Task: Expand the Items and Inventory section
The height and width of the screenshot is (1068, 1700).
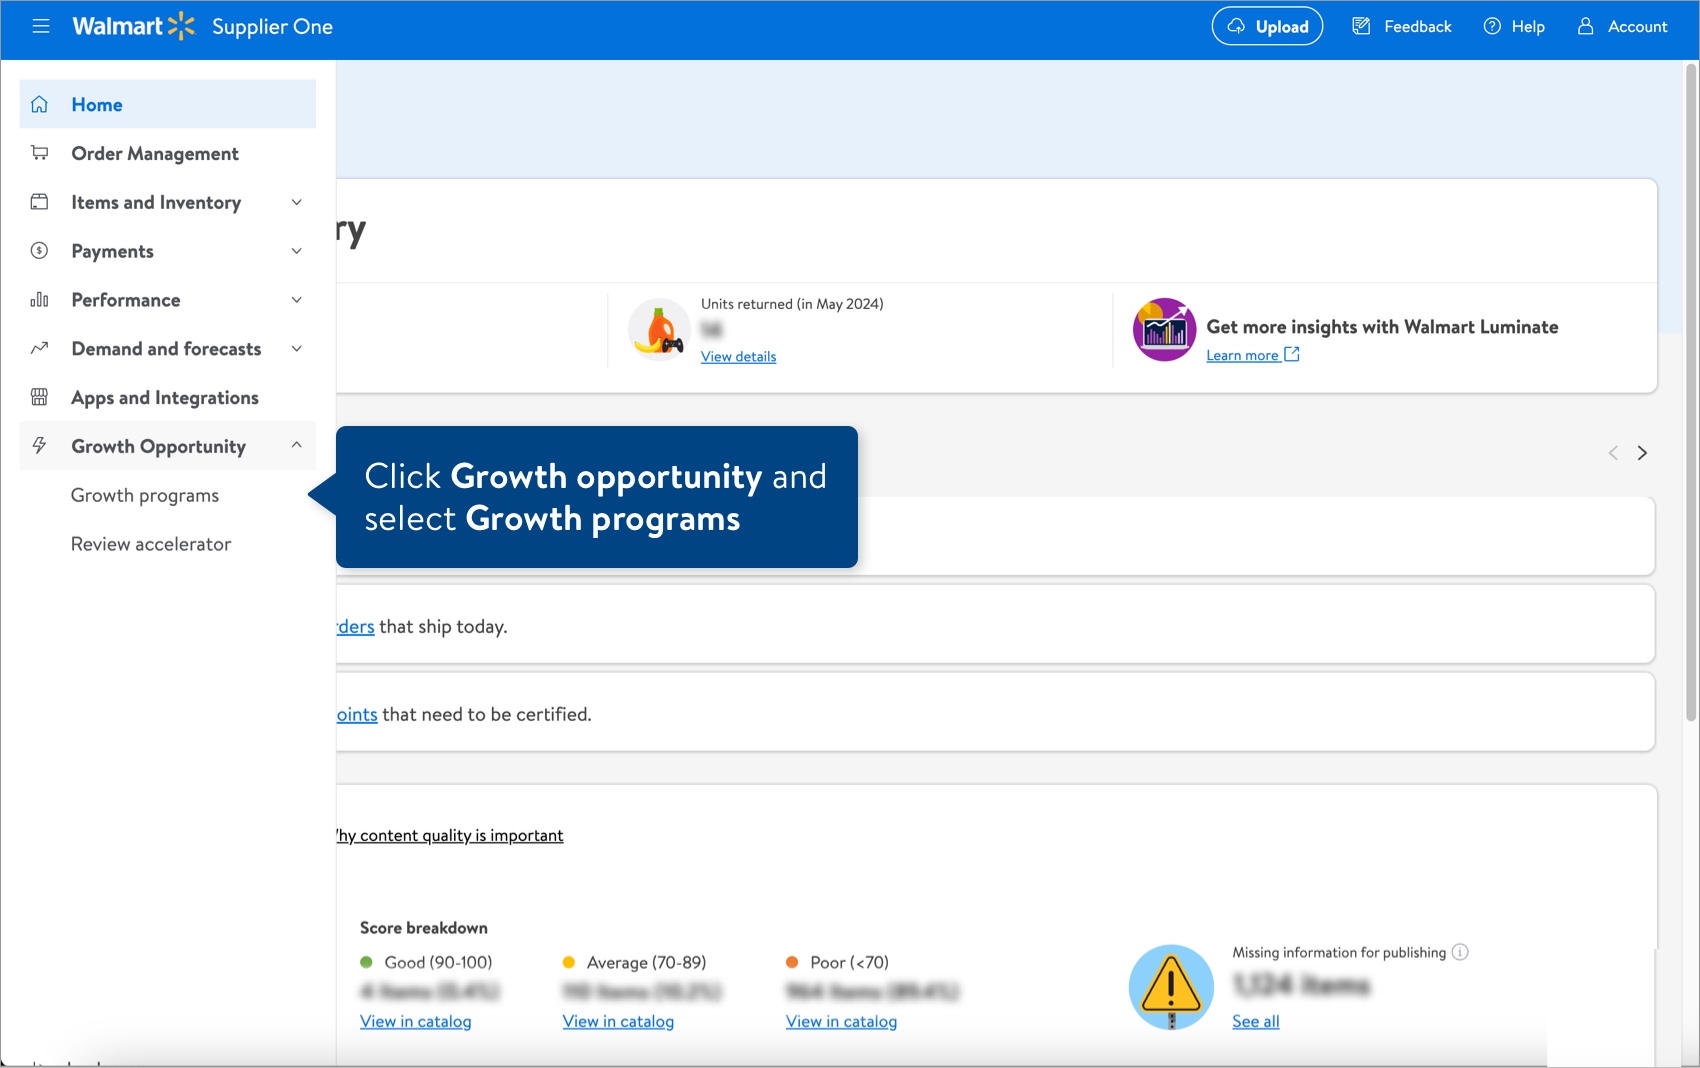Action: click(296, 202)
